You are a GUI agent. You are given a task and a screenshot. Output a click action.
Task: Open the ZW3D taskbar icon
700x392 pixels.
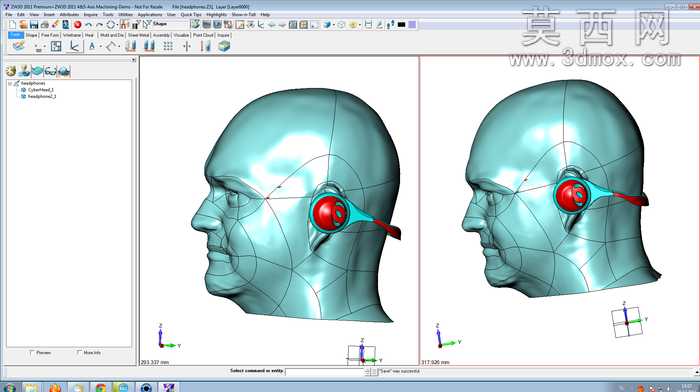[168, 387]
